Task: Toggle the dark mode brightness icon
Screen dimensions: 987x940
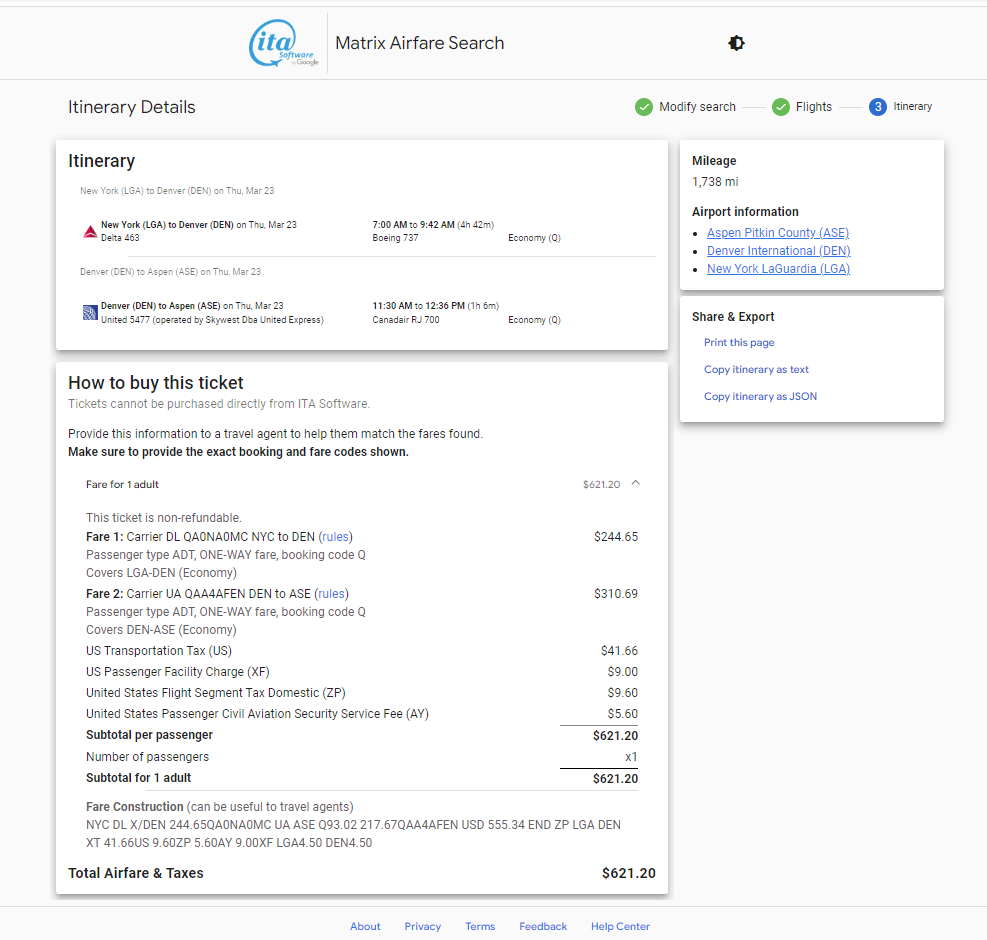Action: point(736,43)
